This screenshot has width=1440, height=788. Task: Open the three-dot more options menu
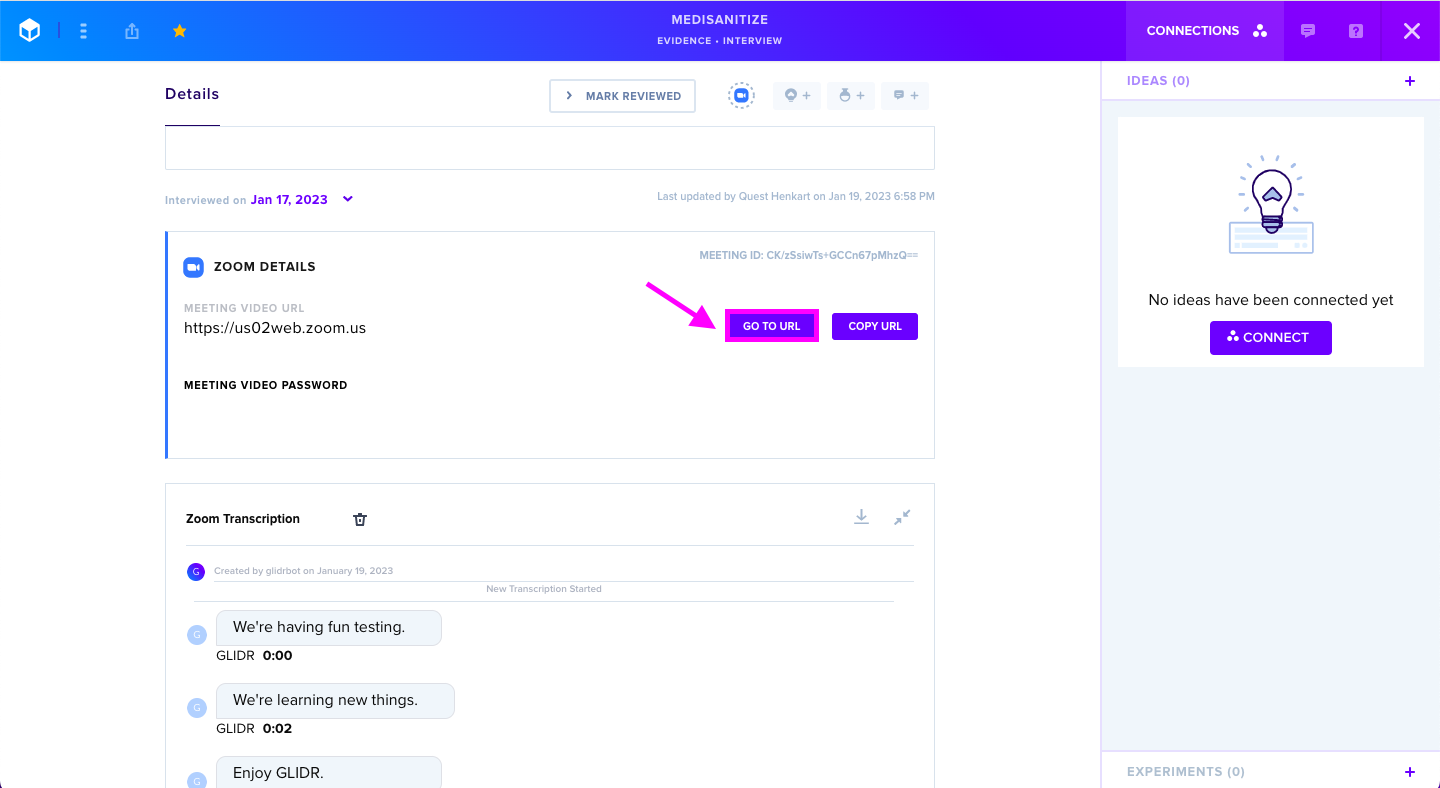(84, 31)
